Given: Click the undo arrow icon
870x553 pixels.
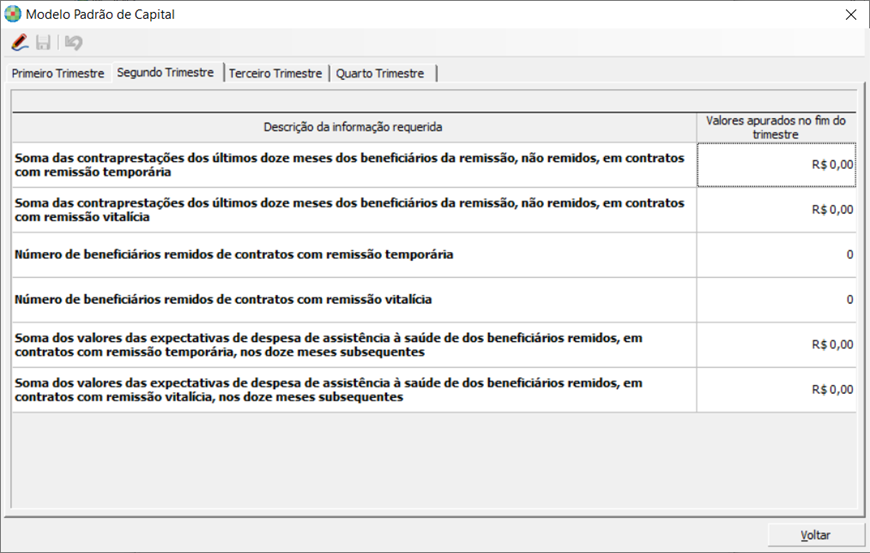Looking at the screenshot, I should (74, 43).
